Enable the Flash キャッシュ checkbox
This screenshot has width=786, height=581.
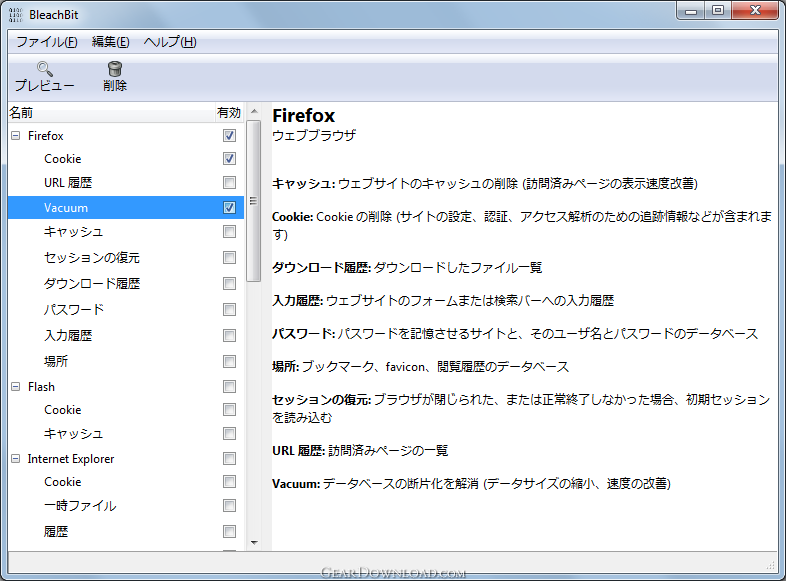(229, 434)
